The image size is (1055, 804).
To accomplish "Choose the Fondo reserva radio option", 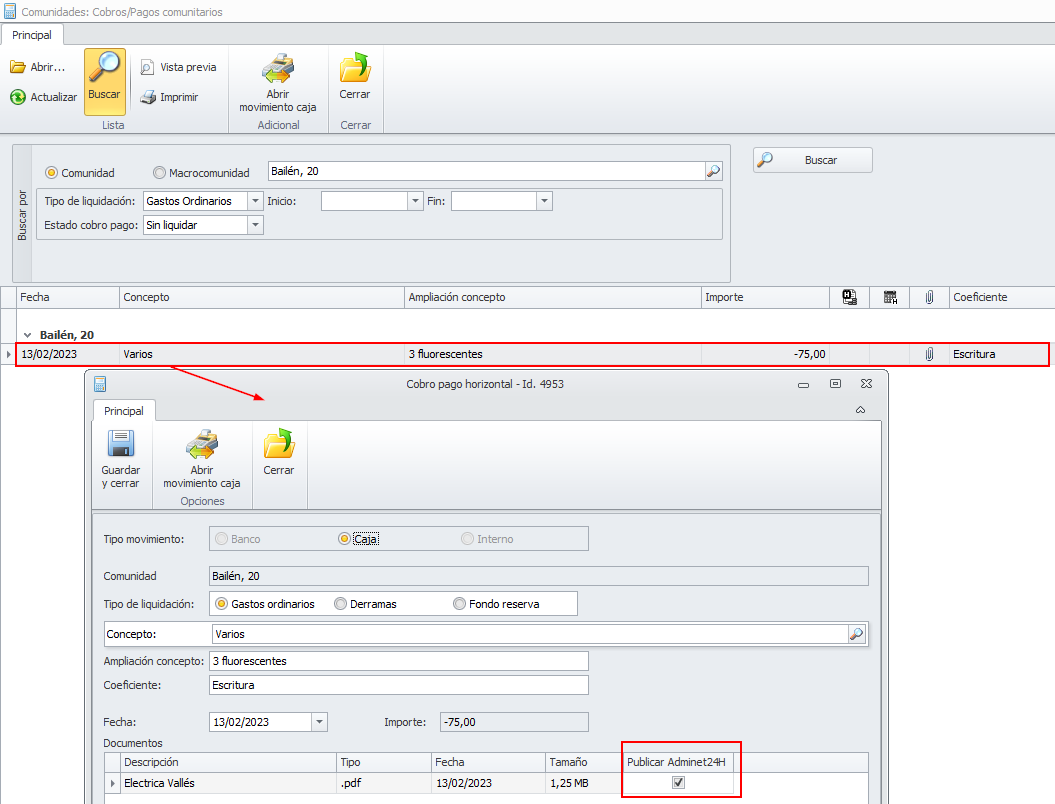I will point(459,604).
